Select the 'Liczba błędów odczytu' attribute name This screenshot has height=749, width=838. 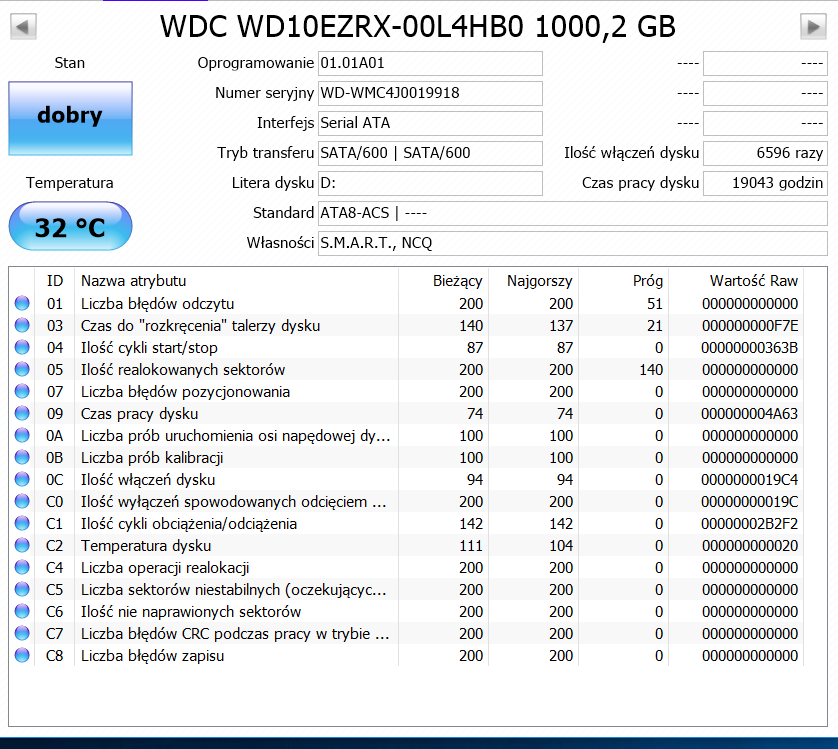click(158, 304)
